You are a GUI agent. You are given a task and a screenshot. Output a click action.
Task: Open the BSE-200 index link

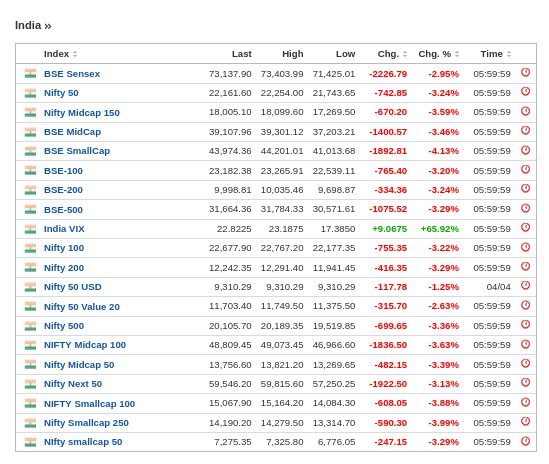point(63,190)
